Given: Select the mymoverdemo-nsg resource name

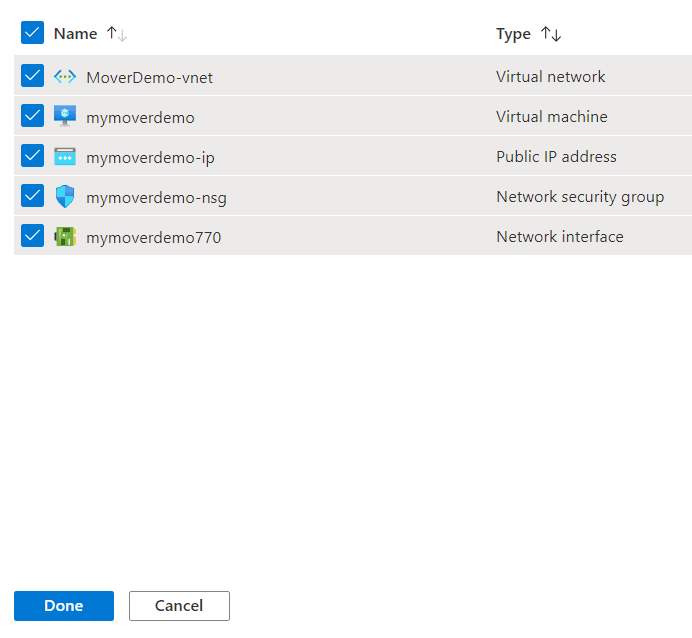Looking at the screenshot, I should coord(156,198).
